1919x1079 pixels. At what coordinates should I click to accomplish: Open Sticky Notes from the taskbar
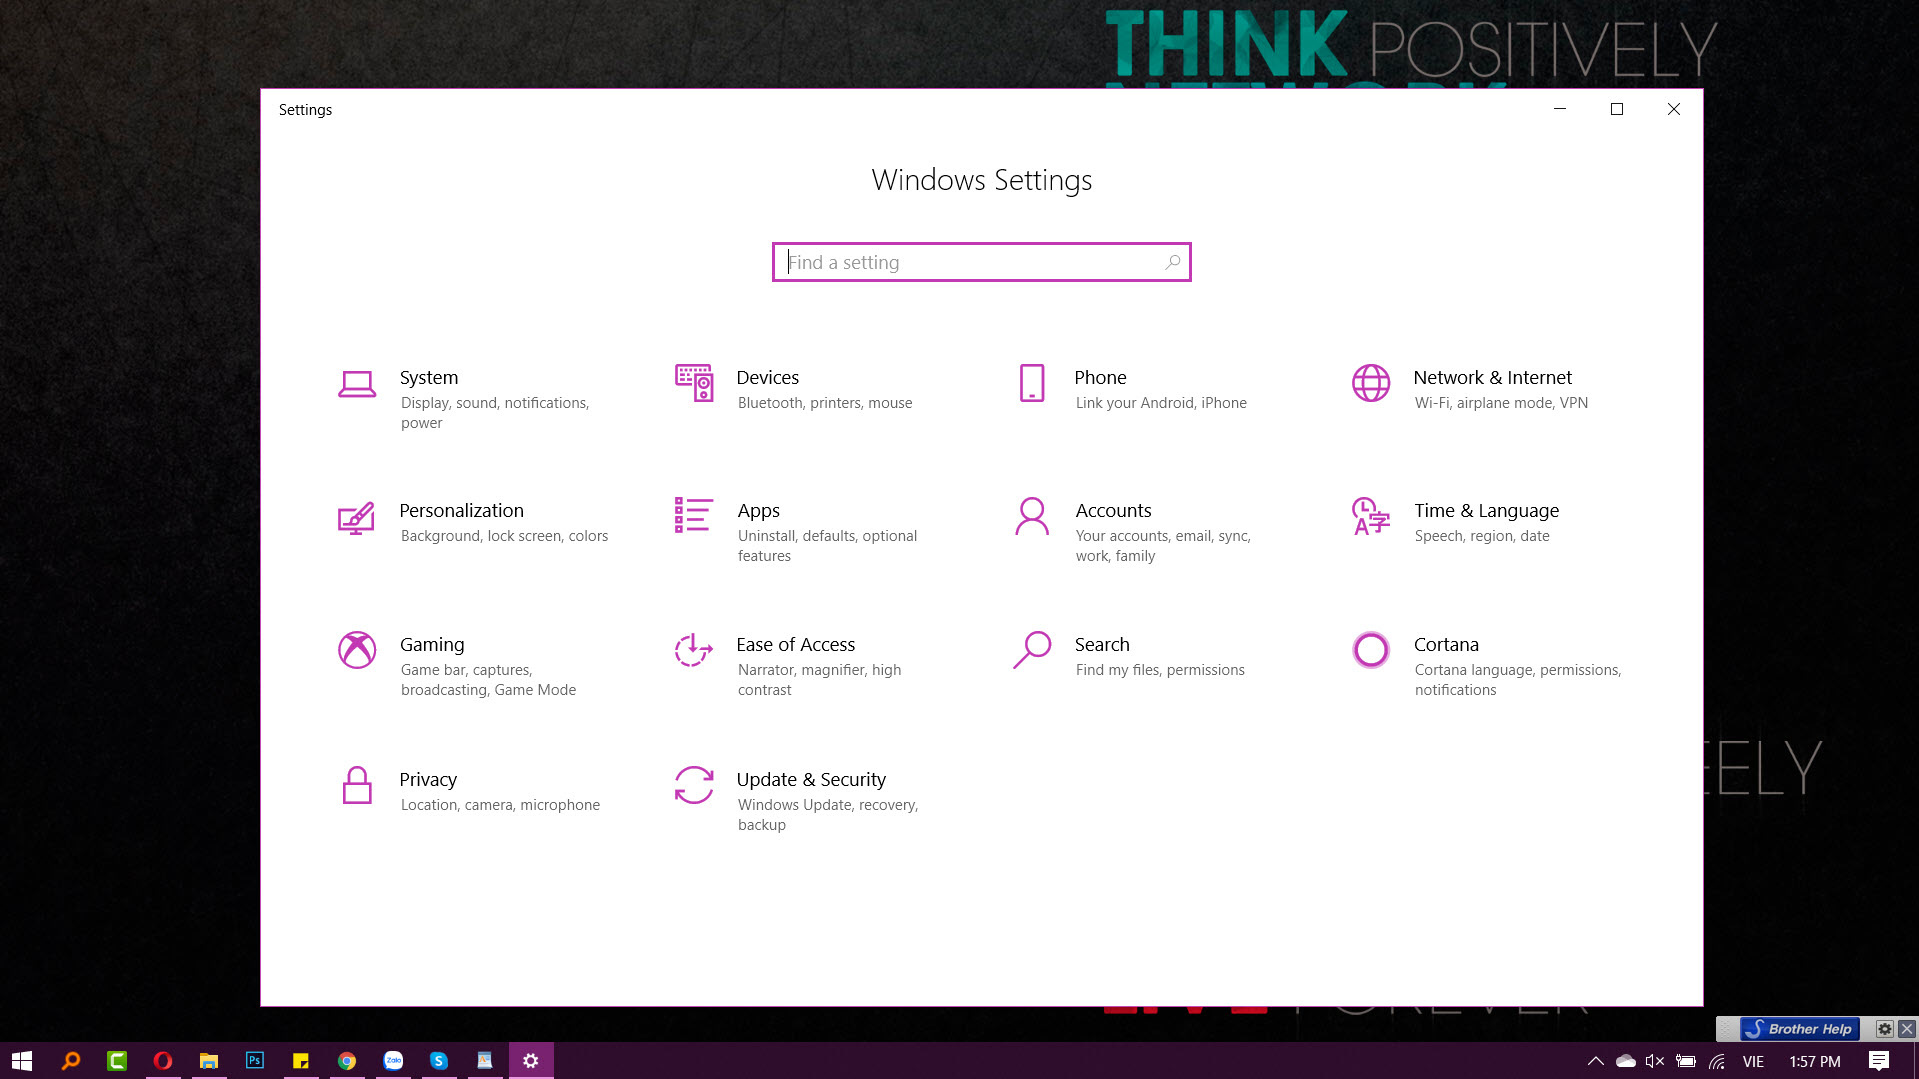(x=301, y=1060)
